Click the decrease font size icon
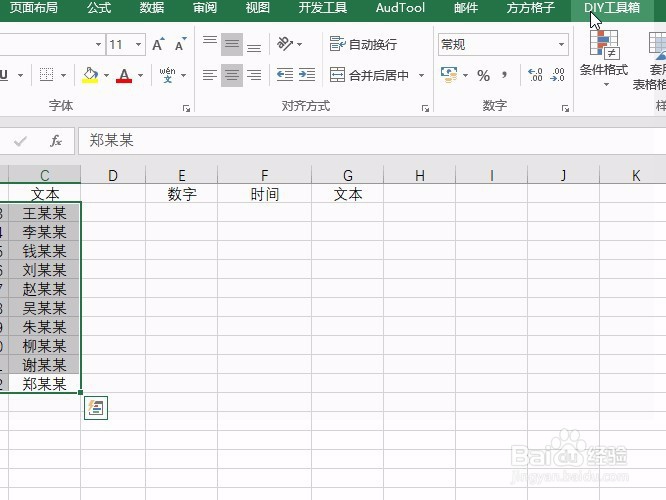The image size is (666, 500). pyautogui.click(x=181, y=44)
